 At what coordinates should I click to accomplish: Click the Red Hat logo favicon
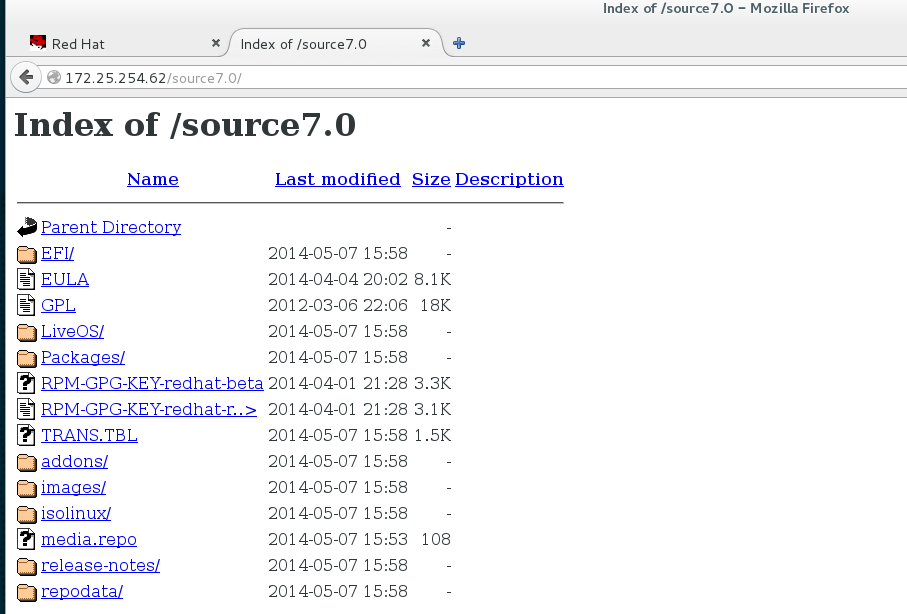(x=38, y=43)
